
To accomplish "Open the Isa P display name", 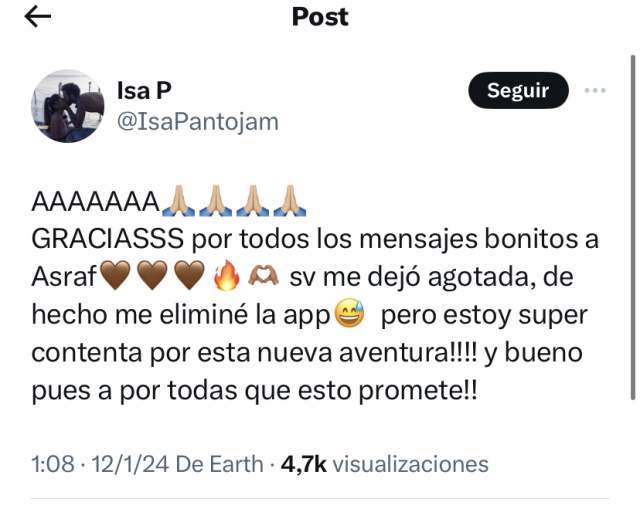I will point(144,90).
